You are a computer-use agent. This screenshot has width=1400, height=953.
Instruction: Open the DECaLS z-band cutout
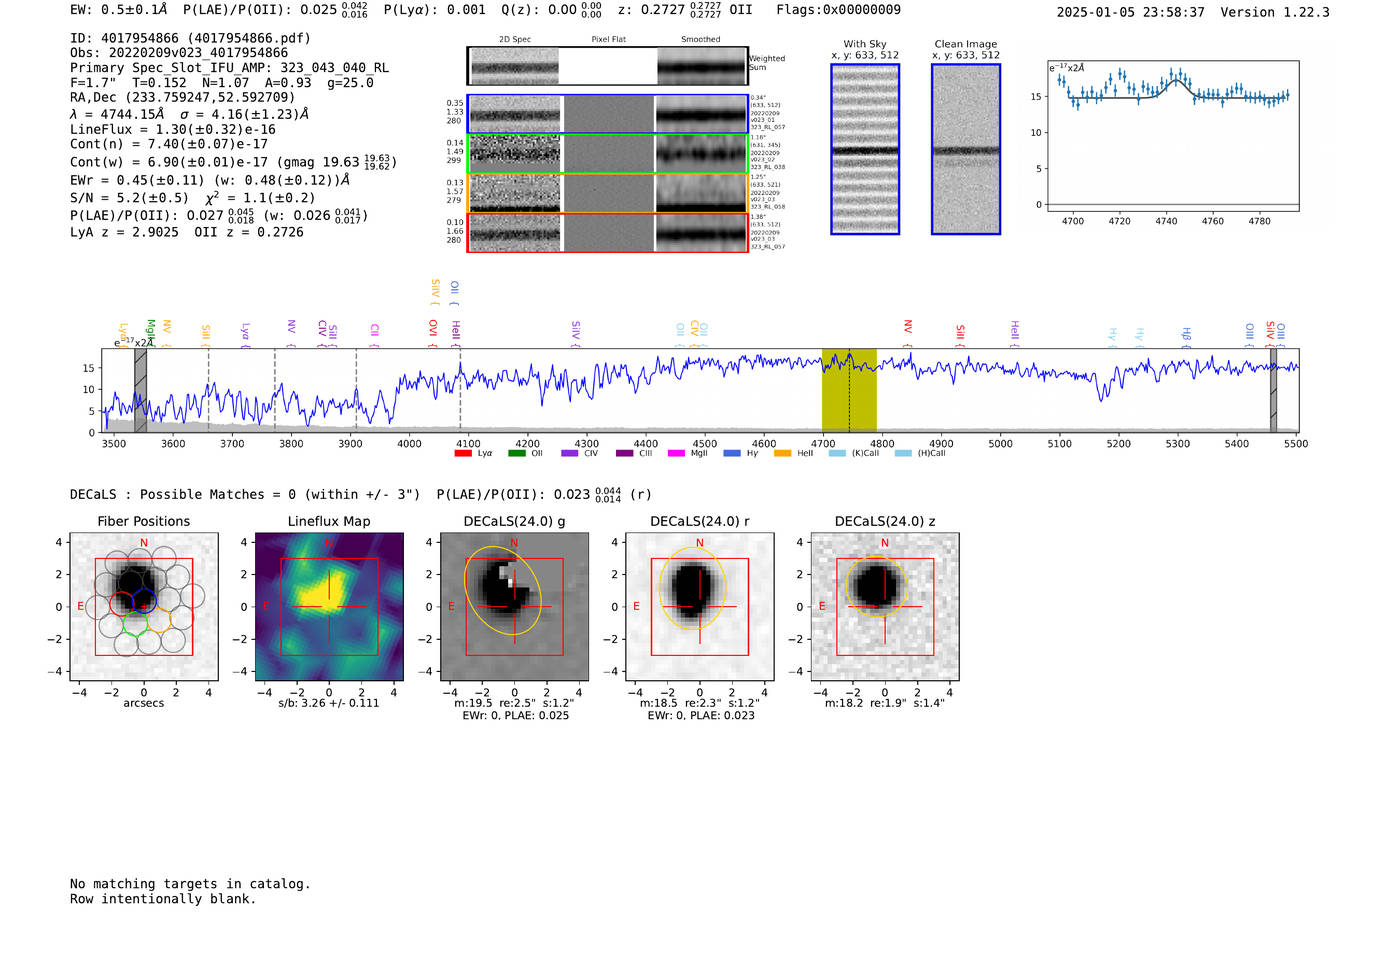pyautogui.click(x=884, y=606)
